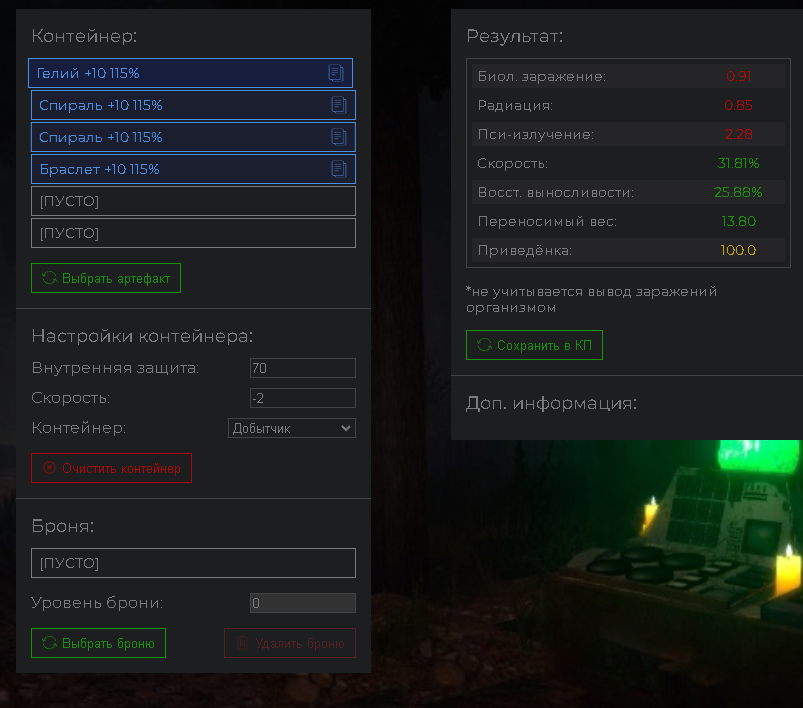Click the Биол. заражение value 0.91

pyautogui.click(x=738, y=76)
